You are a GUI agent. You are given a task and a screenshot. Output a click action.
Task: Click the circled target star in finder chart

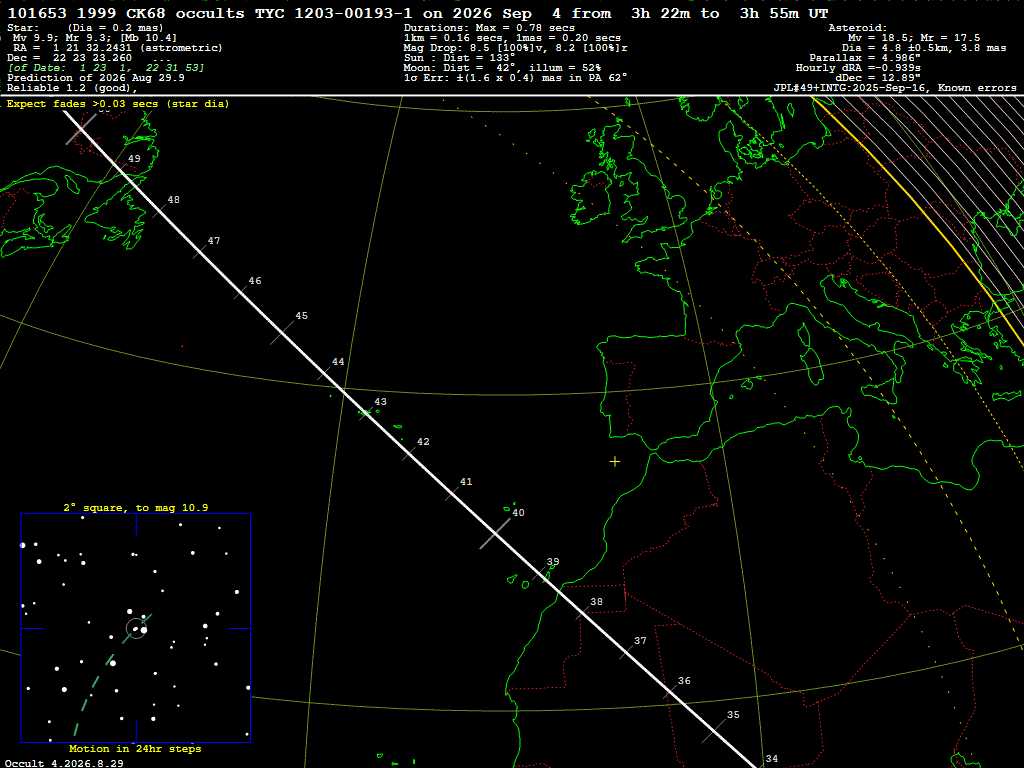(x=136, y=629)
